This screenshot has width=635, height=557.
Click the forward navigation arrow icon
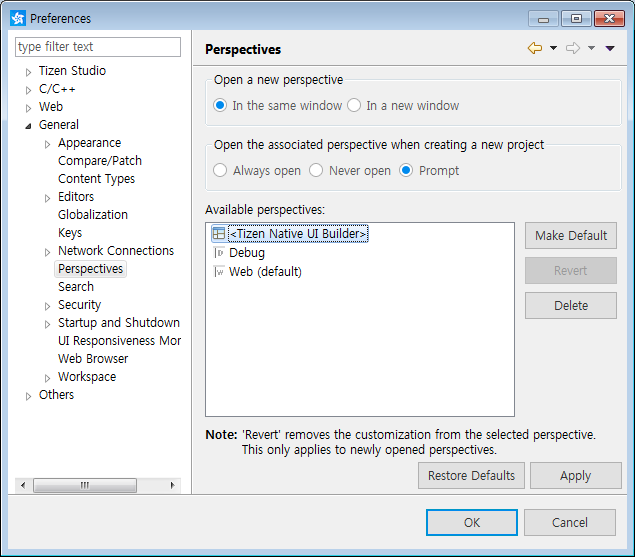(x=573, y=48)
